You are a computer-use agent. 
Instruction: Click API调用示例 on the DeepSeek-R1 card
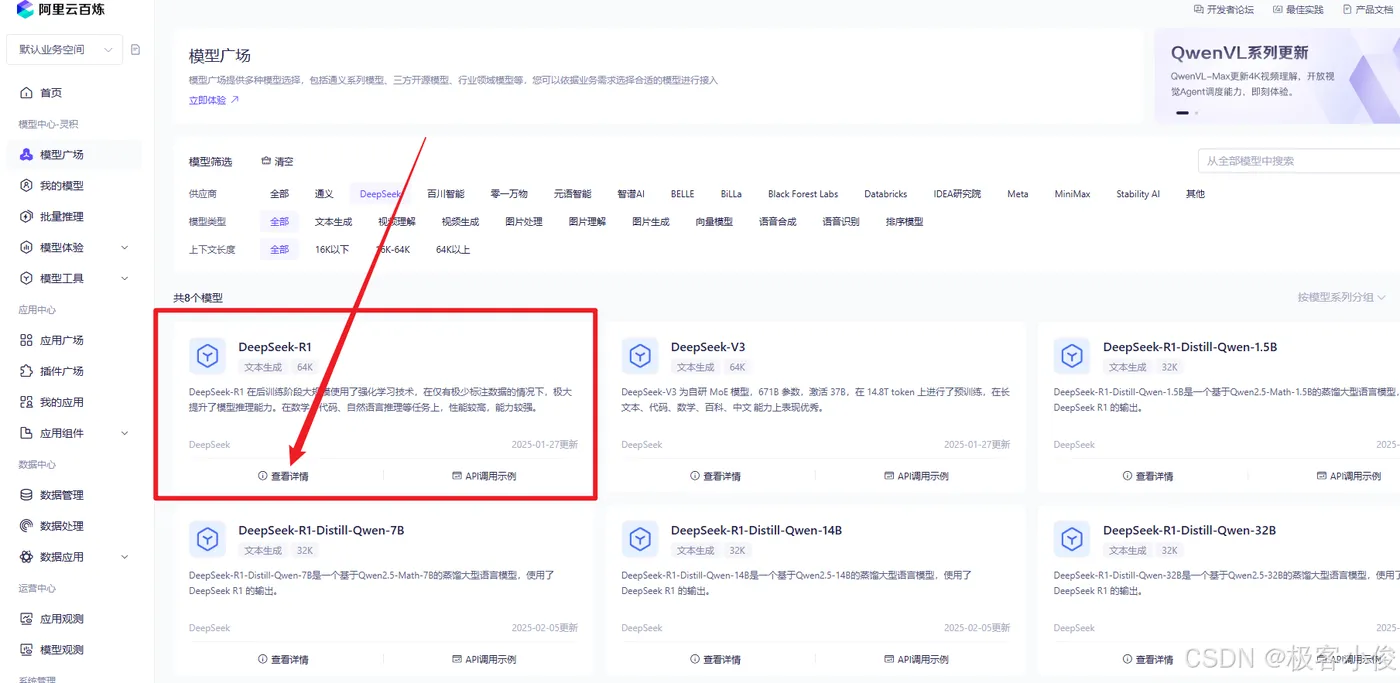coord(484,477)
